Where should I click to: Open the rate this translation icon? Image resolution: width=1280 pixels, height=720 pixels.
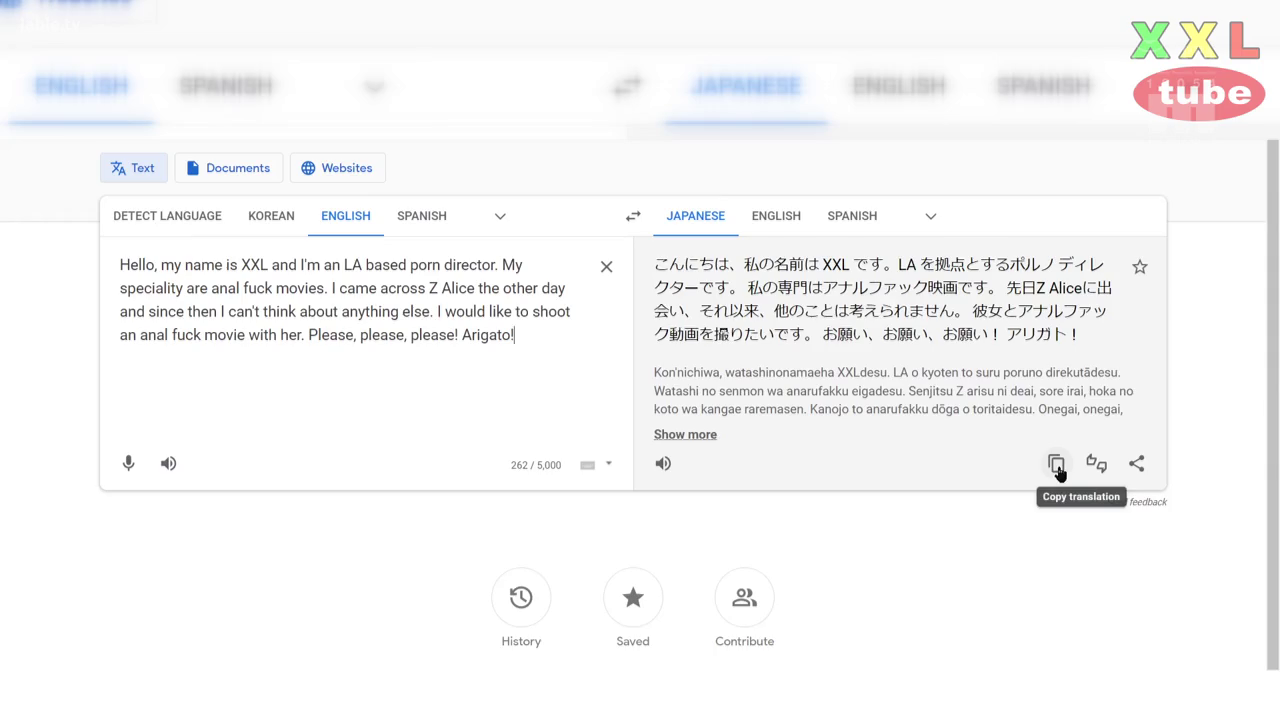(1096, 463)
